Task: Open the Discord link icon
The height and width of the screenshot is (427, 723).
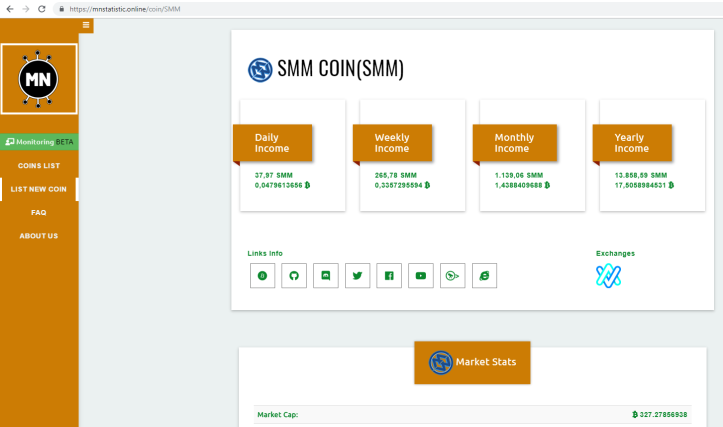Action: (x=326, y=276)
